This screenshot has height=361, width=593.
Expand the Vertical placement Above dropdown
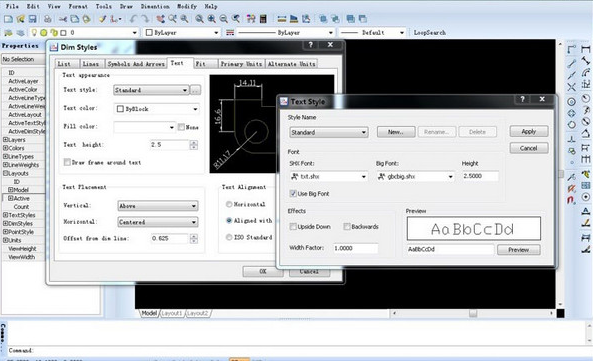[158, 206]
